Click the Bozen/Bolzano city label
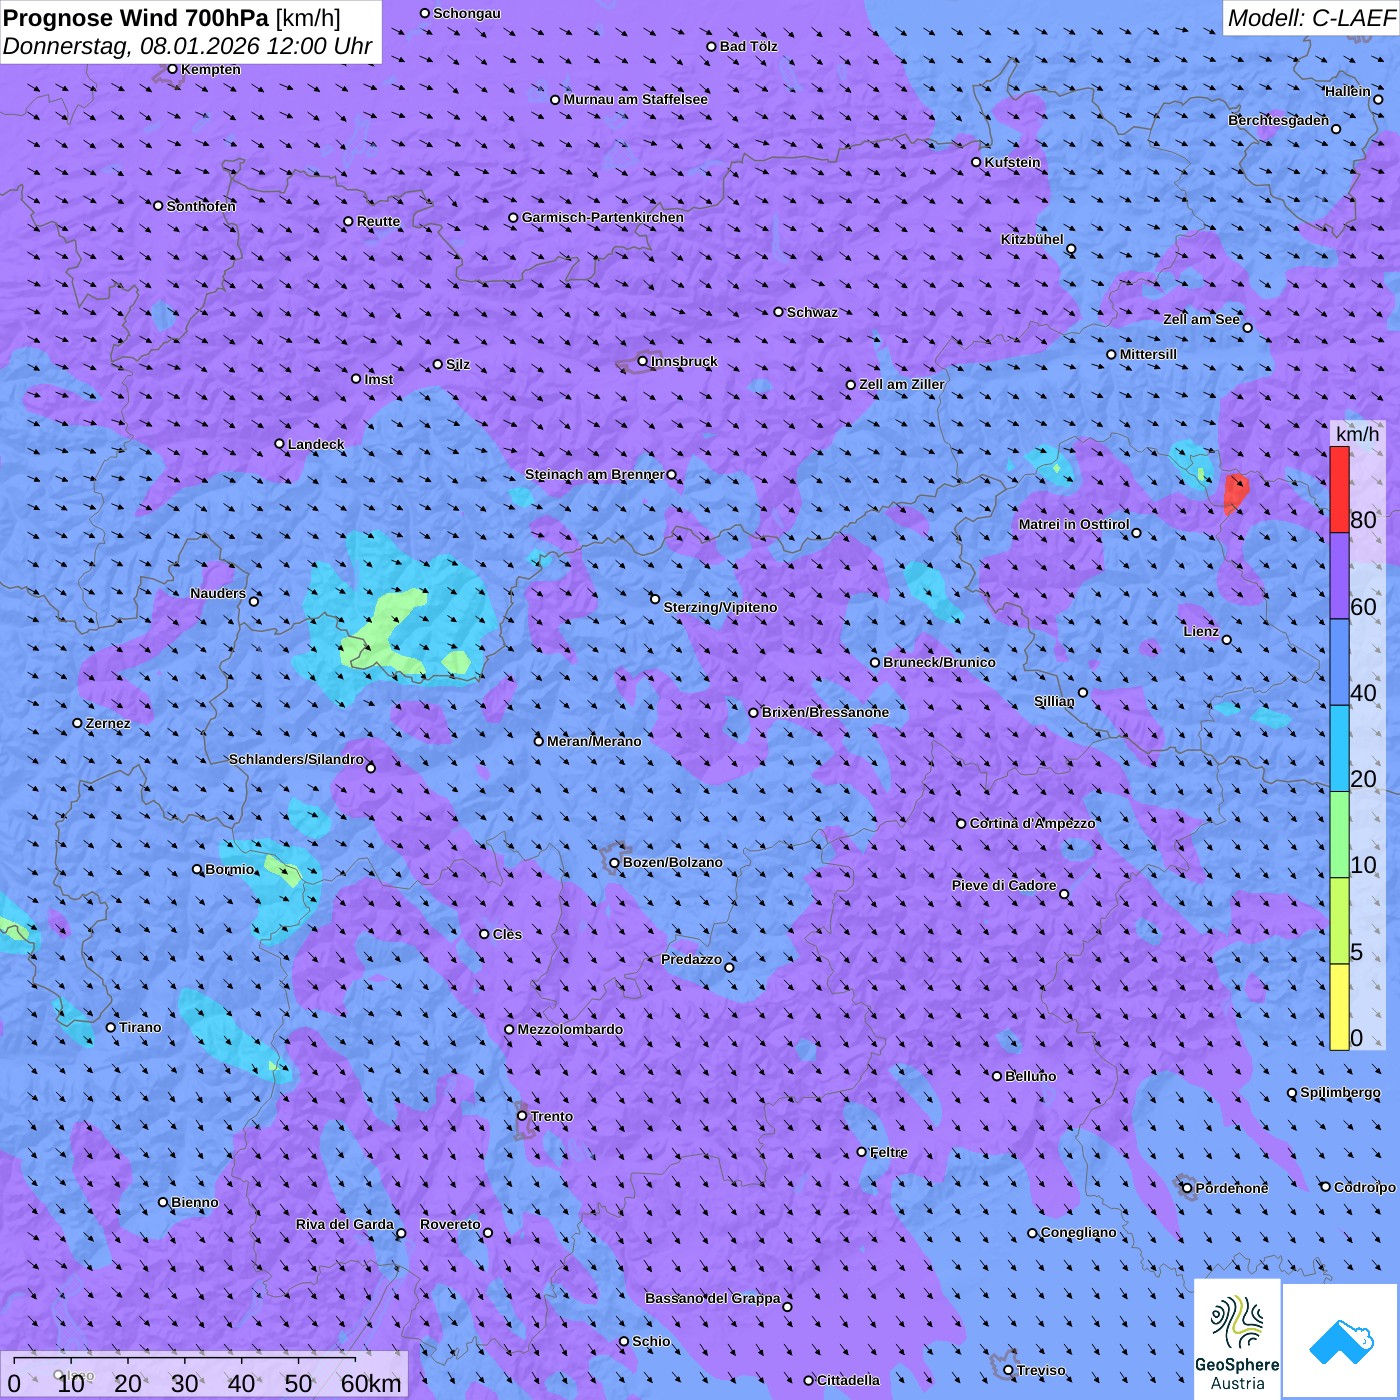The image size is (1400, 1400). tap(672, 862)
